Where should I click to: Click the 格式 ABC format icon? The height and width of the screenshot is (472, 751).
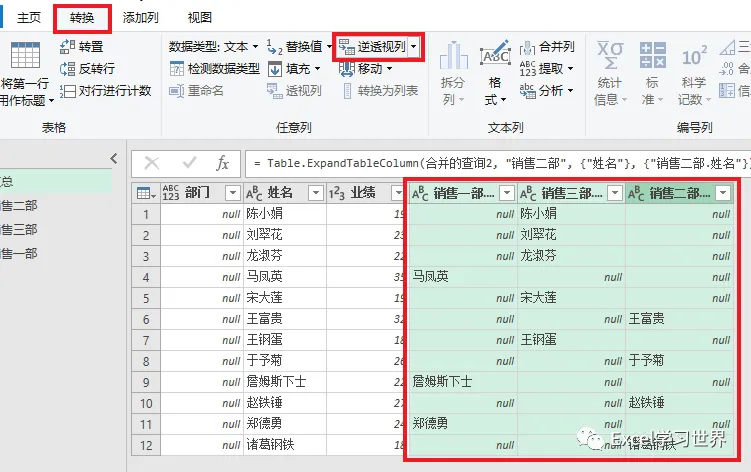click(496, 53)
